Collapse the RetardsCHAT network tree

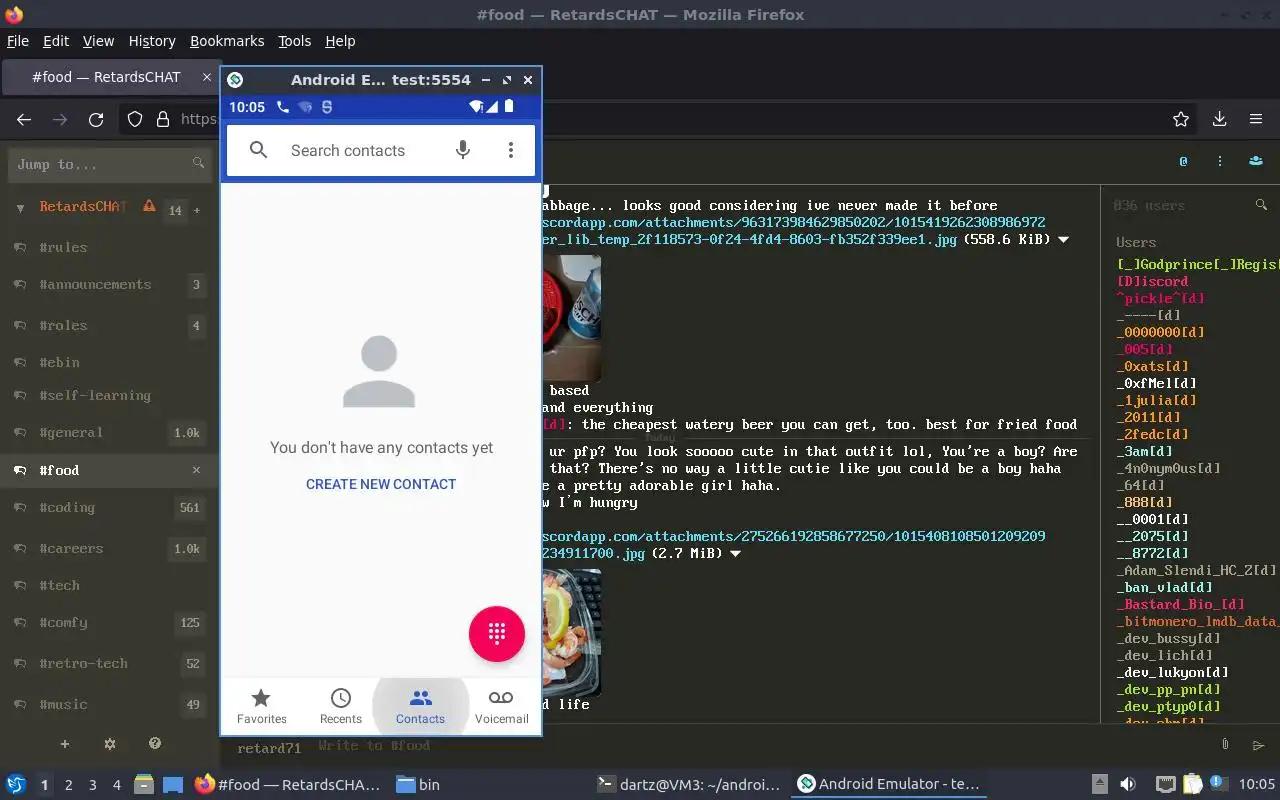(x=20, y=208)
